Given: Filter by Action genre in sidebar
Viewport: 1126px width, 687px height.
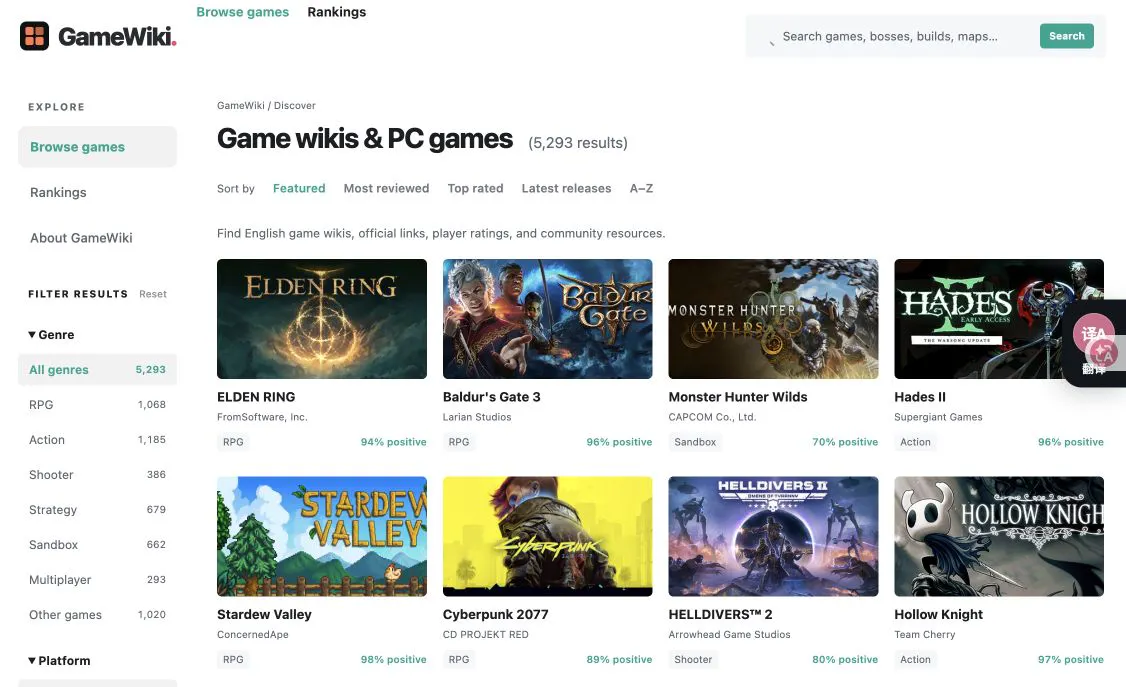Looking at the screenshot, I should click(98, 439).
